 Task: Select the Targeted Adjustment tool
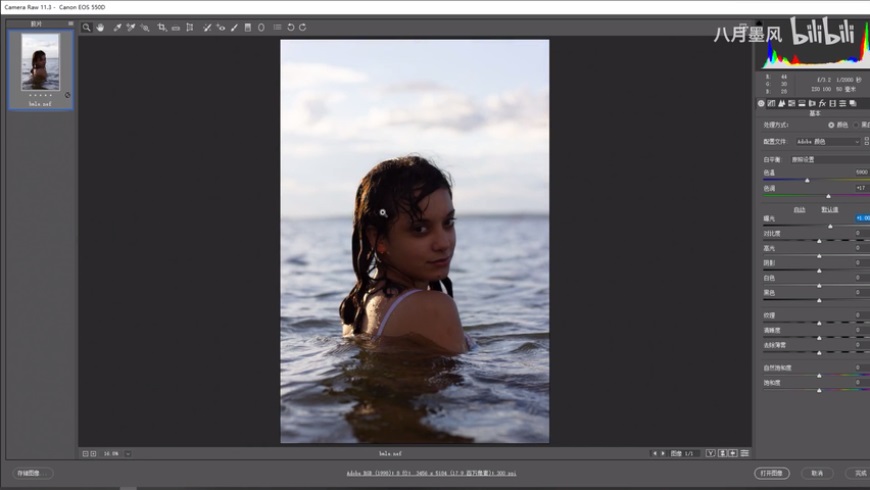point(145,27)
